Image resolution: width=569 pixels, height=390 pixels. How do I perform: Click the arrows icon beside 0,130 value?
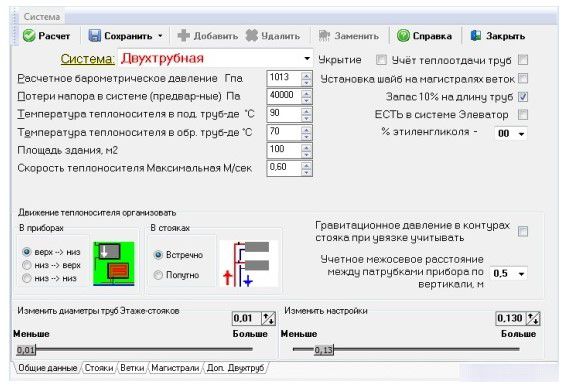tap(533, 319)
